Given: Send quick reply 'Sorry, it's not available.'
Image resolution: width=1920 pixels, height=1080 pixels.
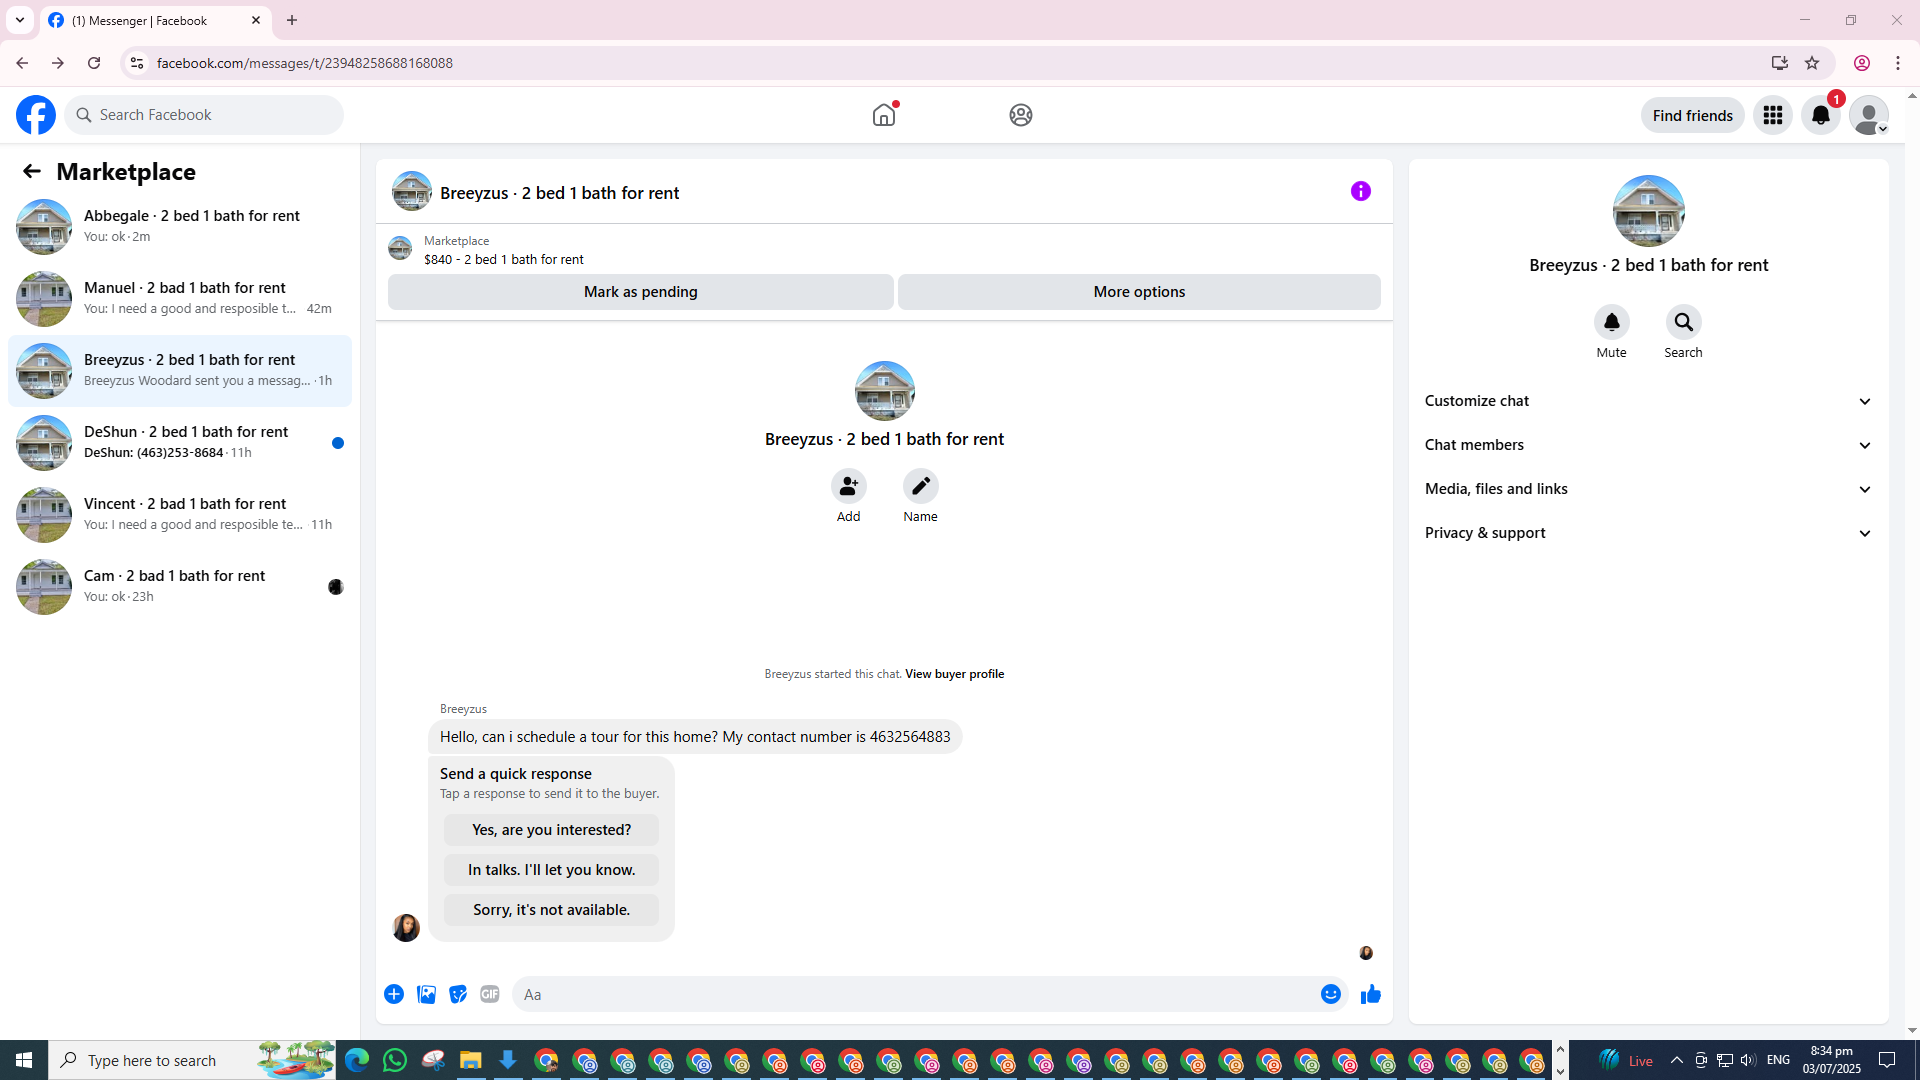Looking at the screenshot, I should click(x=551, y=909).
